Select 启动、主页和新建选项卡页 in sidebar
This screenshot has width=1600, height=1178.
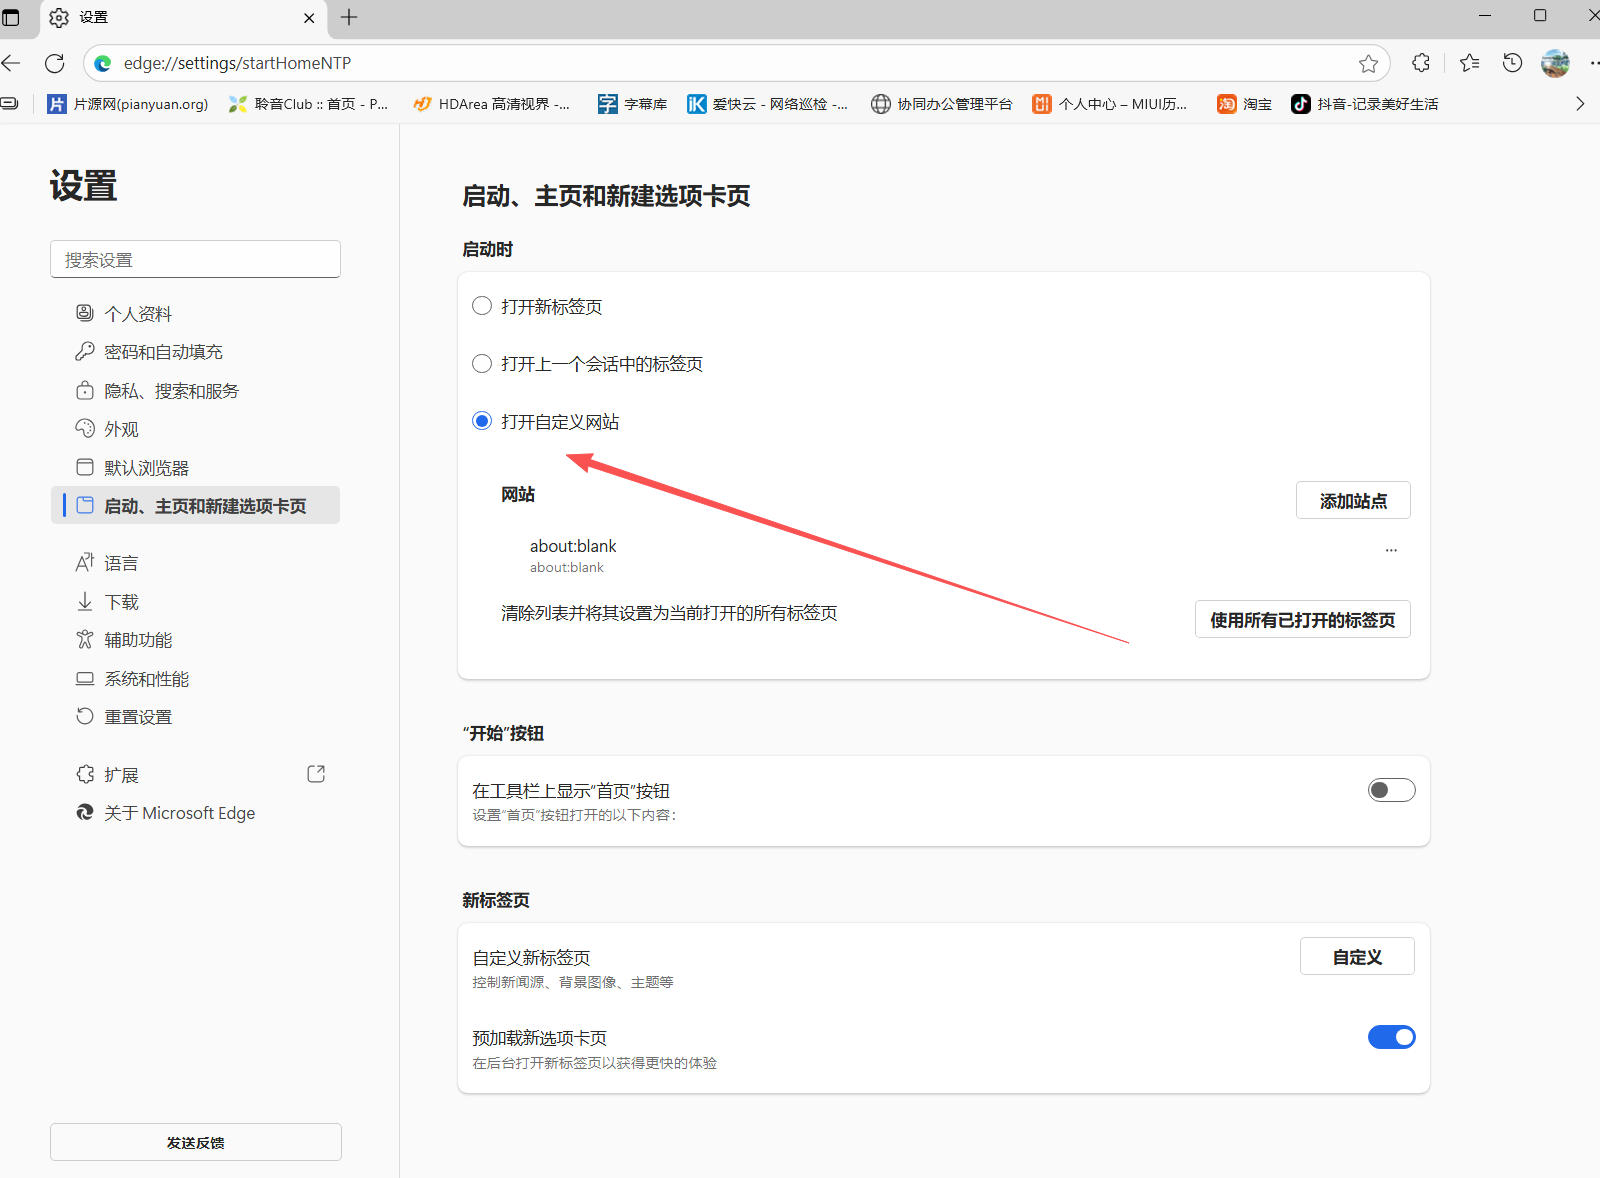pyautogui.click(x=195, y=506)
